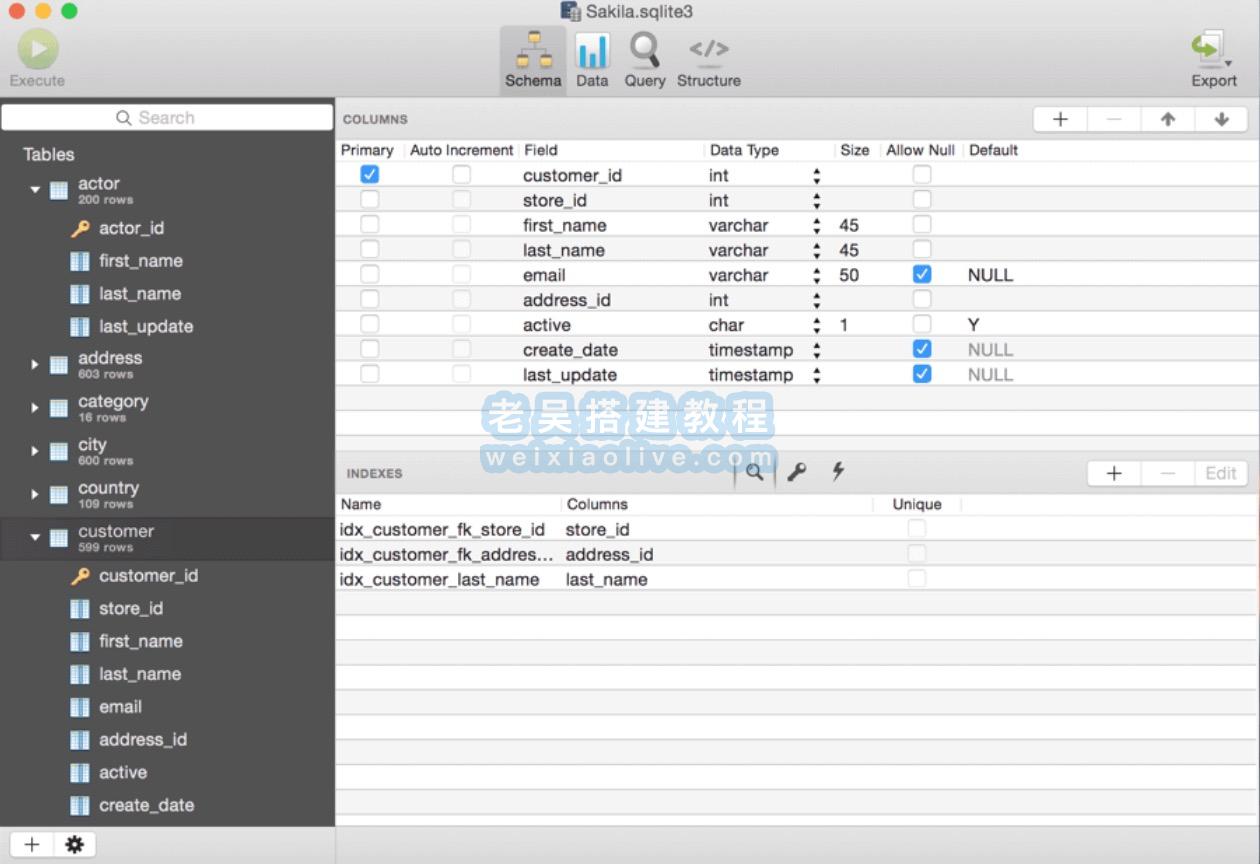Viewport: 1260px width, 864px height.
Task: Enable Allow Null for first_name column
Action: (920, 224)
